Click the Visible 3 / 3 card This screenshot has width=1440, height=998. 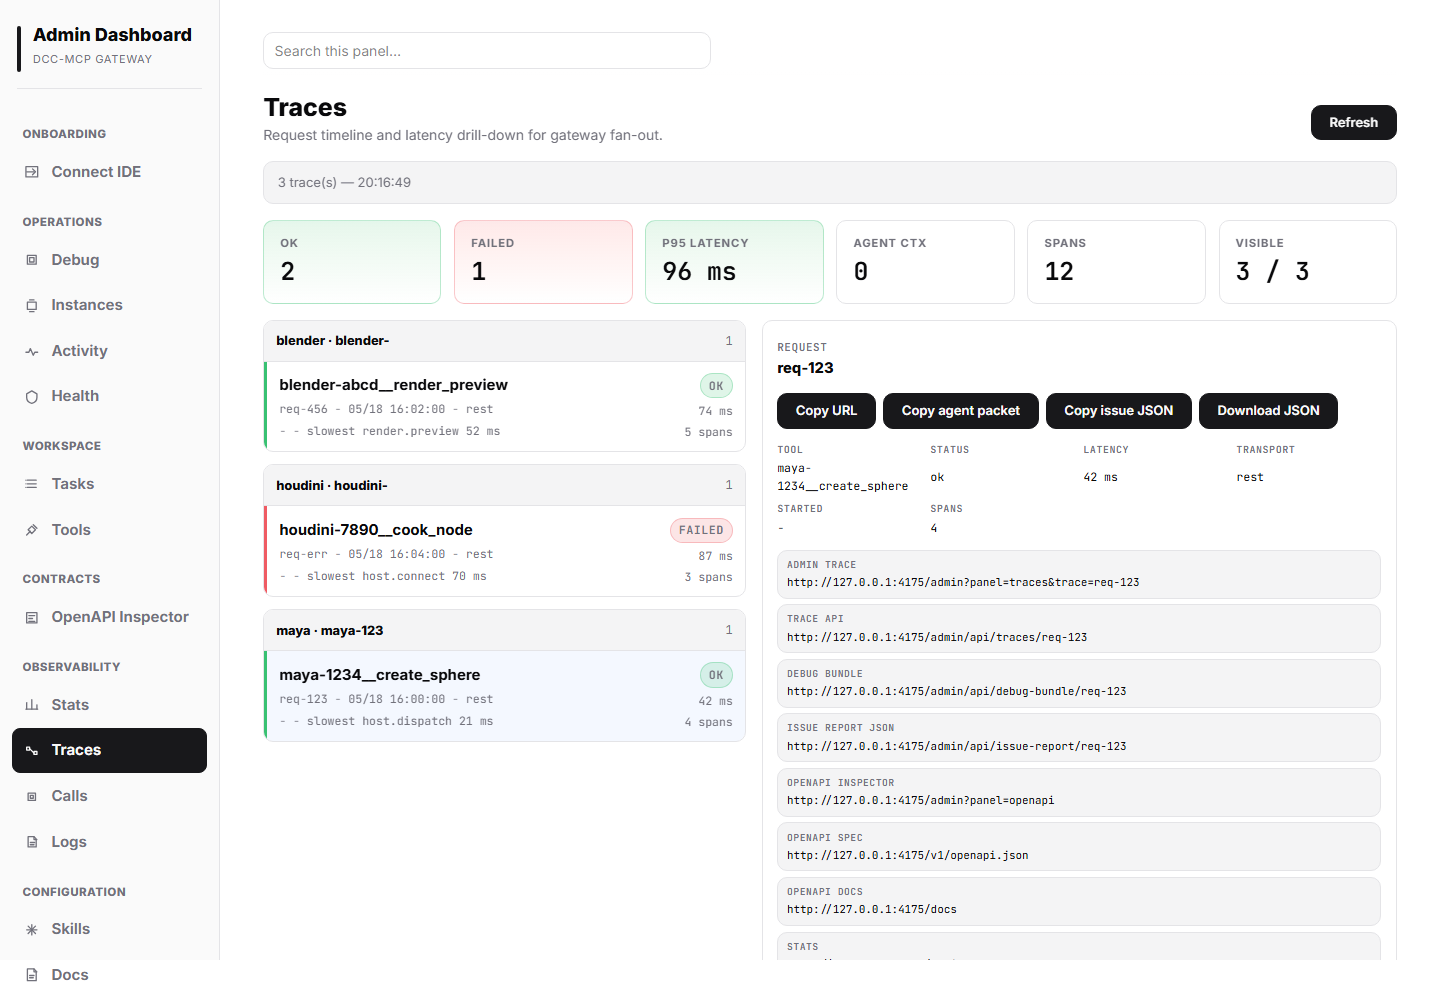[x=1307, y=262]
